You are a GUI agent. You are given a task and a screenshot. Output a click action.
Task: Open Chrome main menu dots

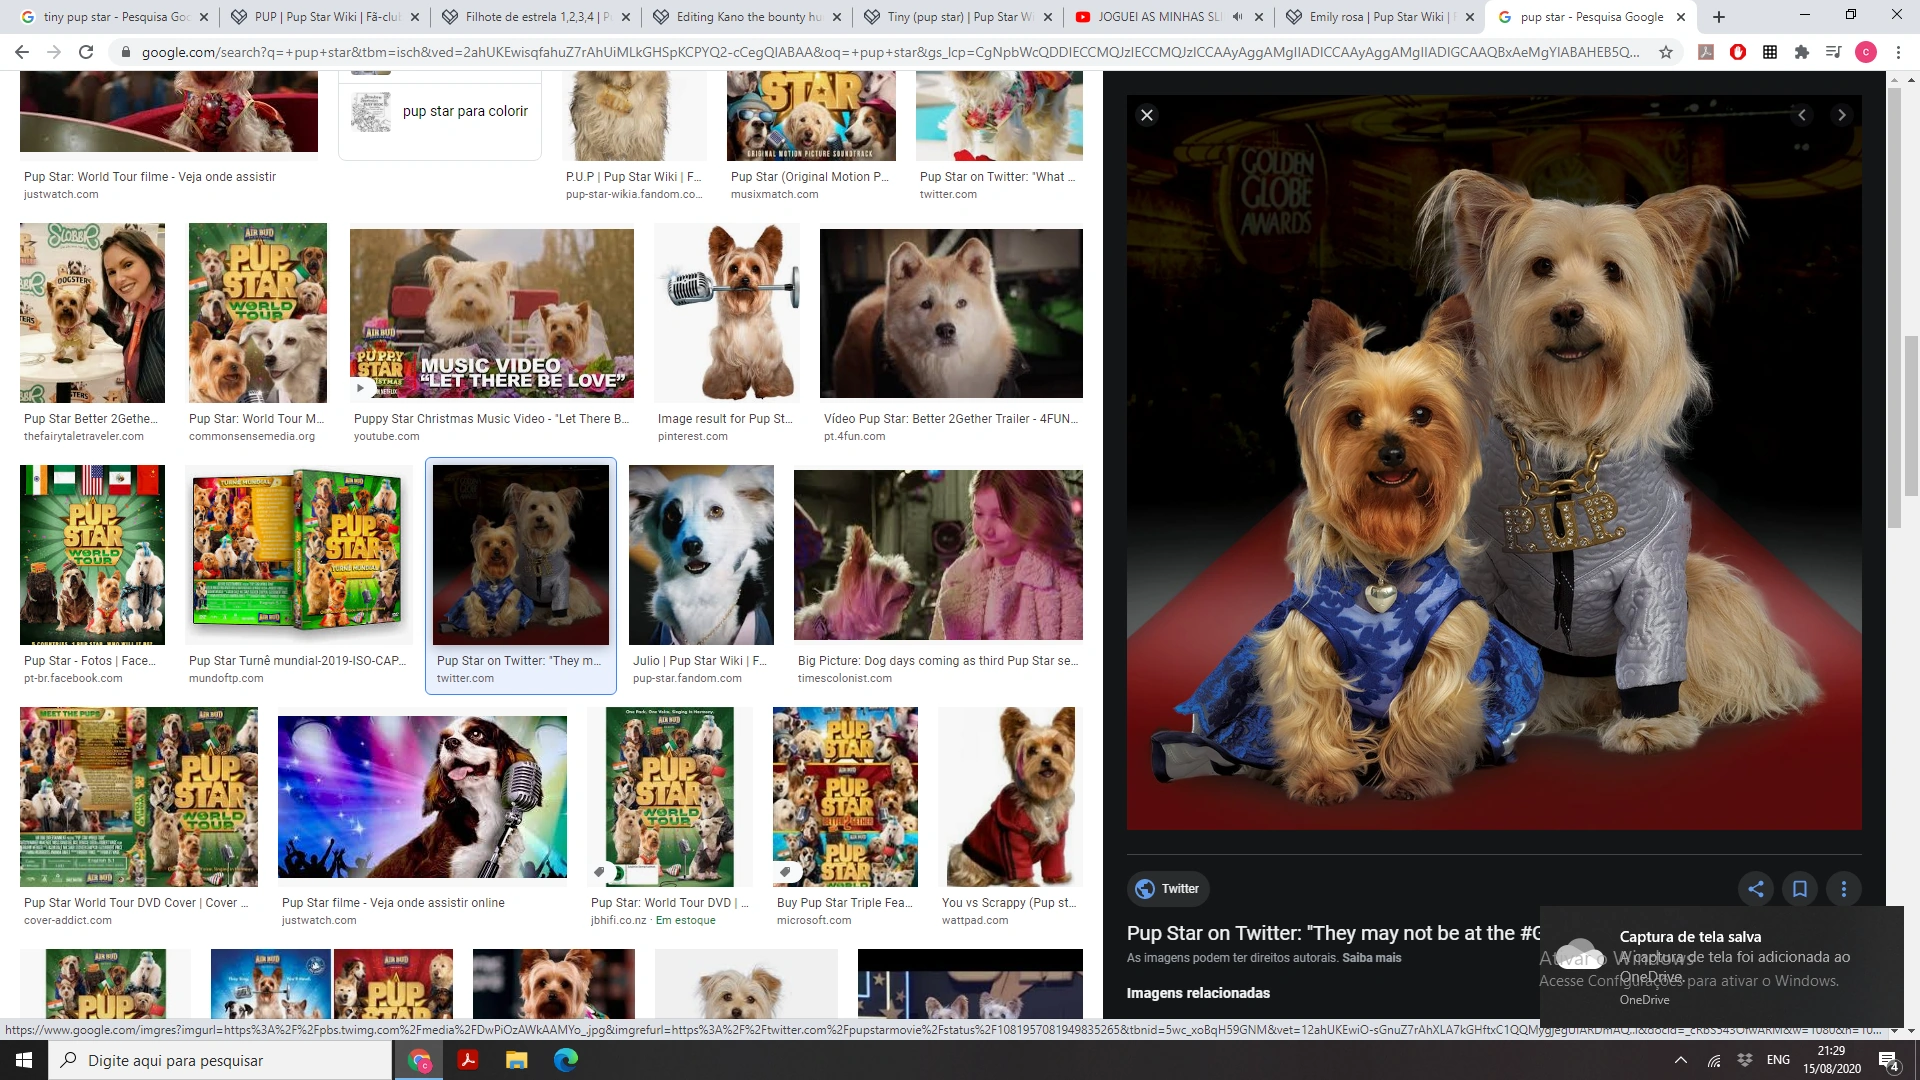click(1897, 52)
